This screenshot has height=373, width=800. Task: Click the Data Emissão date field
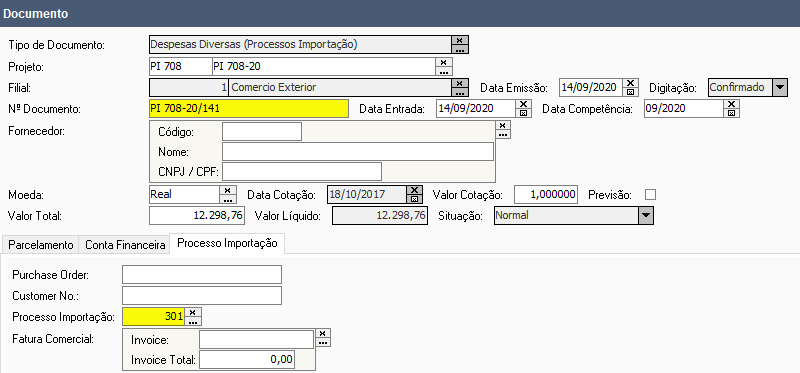pos(591,87)
